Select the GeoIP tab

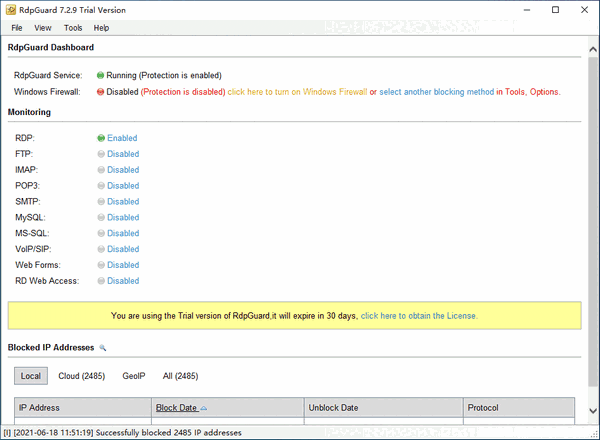click(x=134, y=376)
